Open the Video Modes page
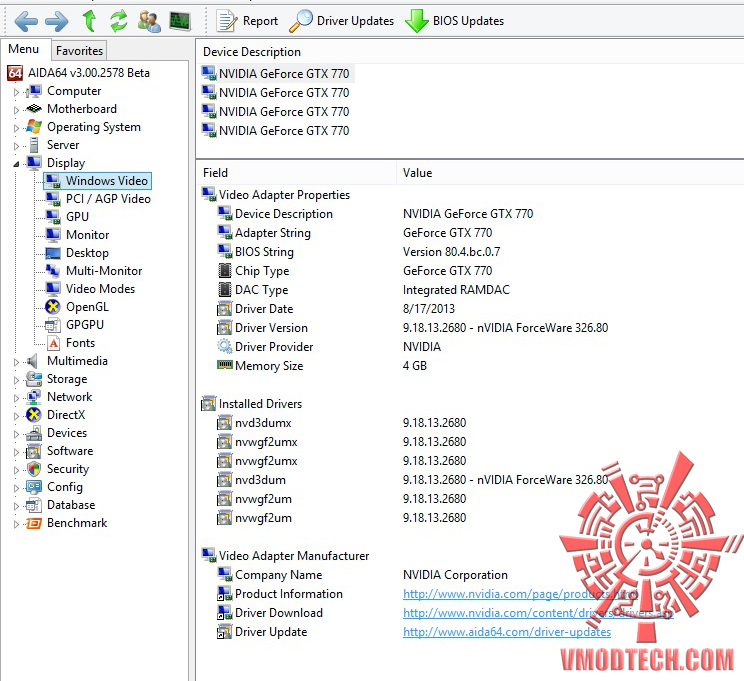This screenshot has height=681, width=744. tap(90, 289)
